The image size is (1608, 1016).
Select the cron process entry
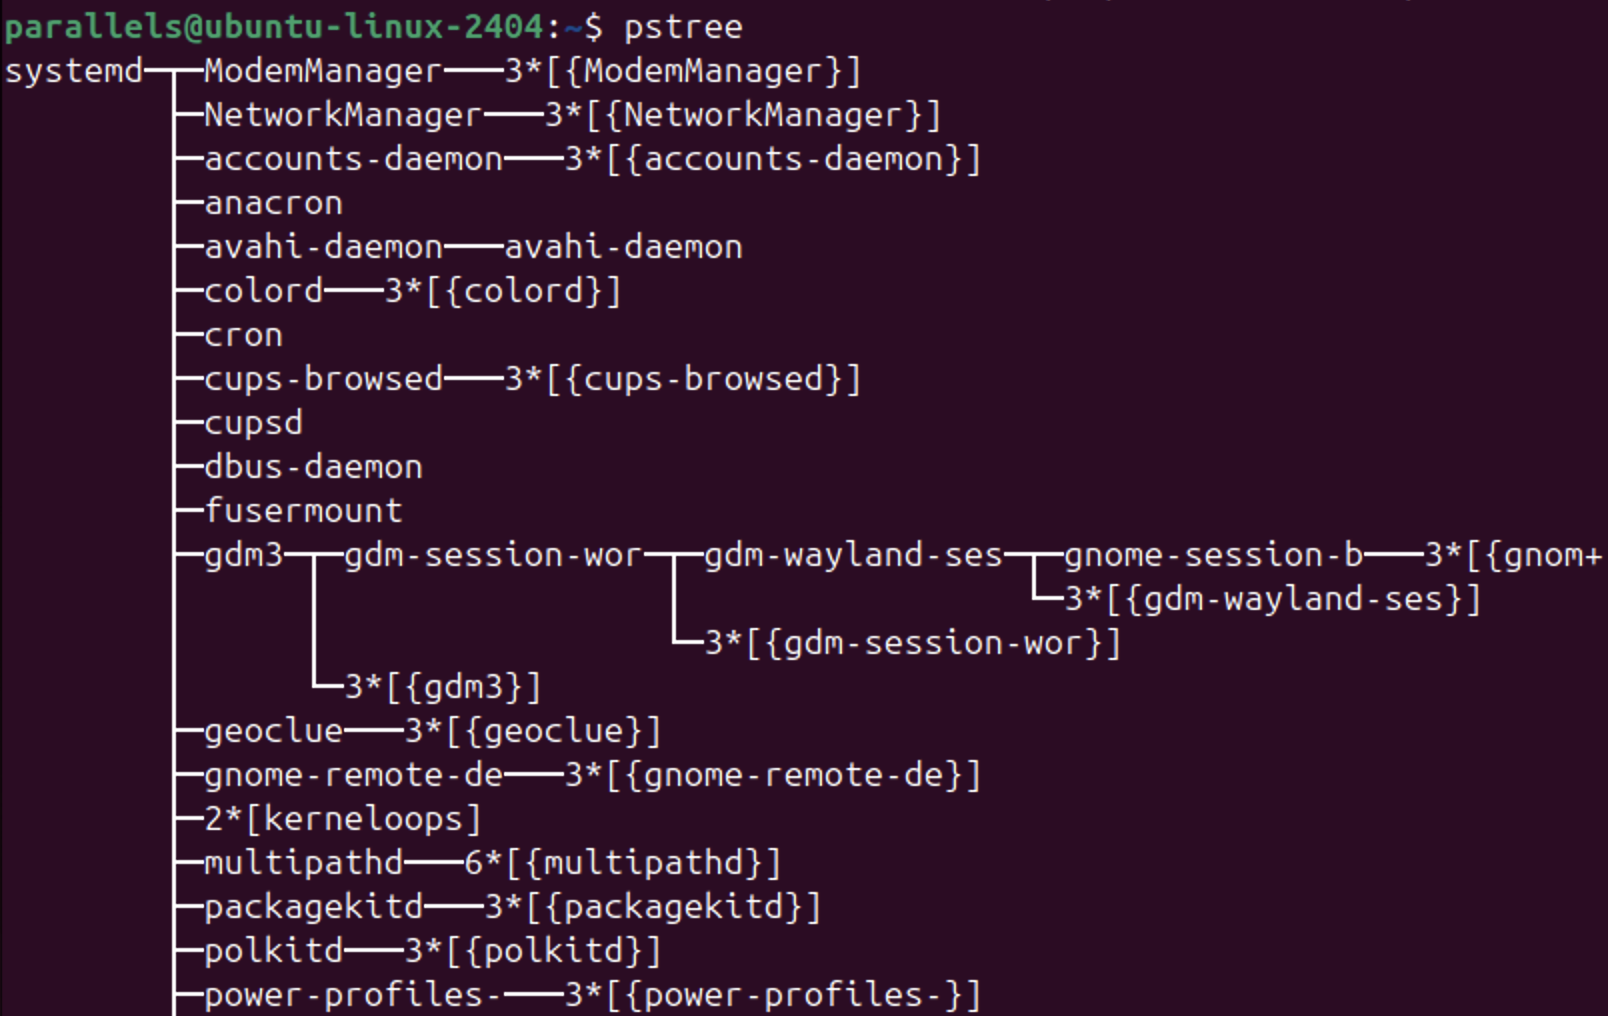coord(243,336)
